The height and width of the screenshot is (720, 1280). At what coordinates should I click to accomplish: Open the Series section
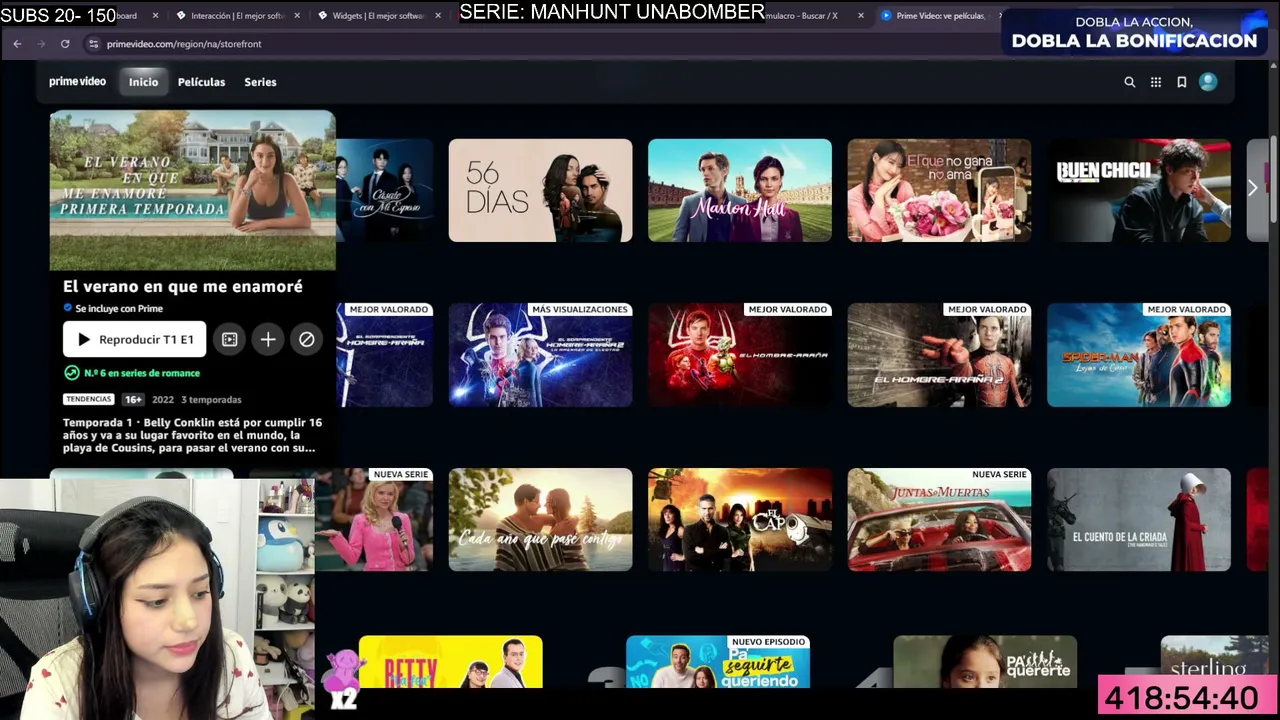[x=260, y=82]
